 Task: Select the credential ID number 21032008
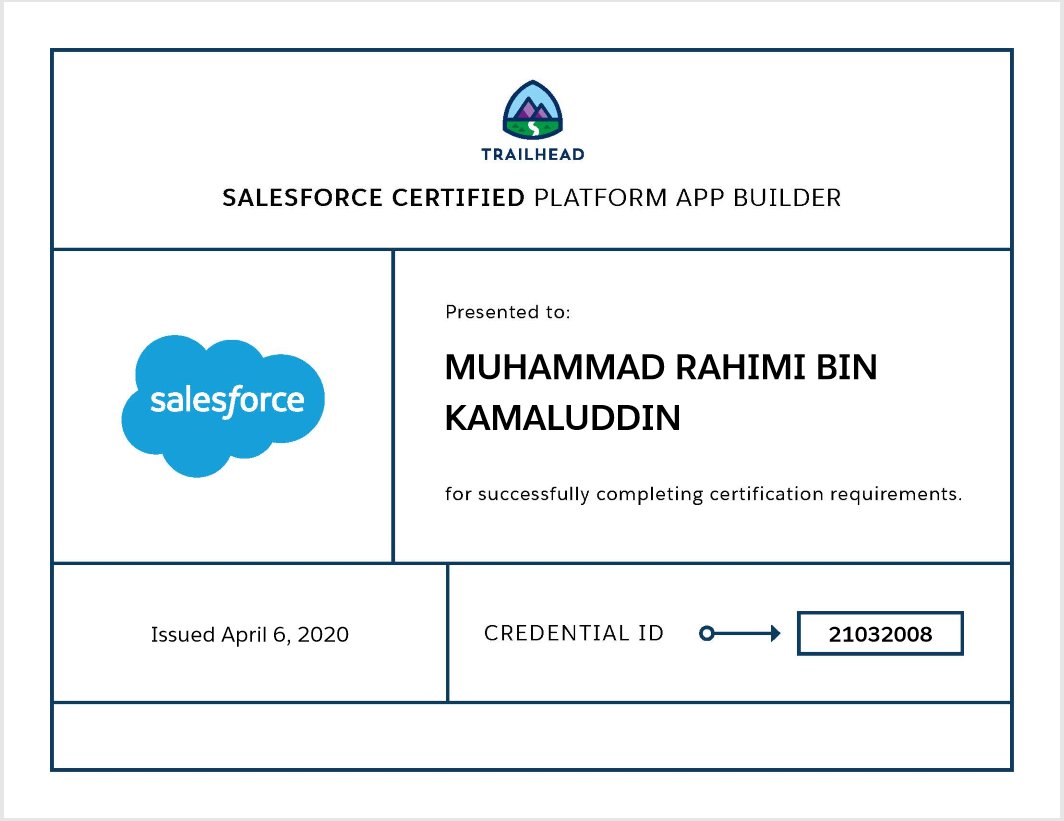(x=880, y=634)
